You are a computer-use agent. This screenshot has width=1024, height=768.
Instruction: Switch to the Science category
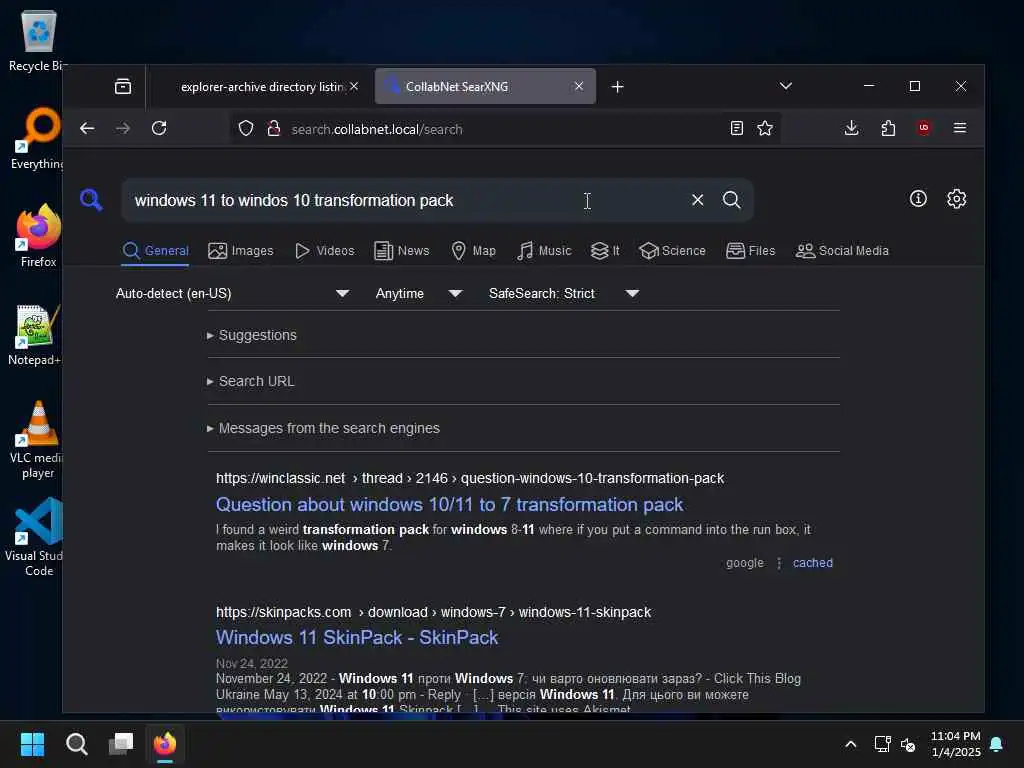[672, 251]
